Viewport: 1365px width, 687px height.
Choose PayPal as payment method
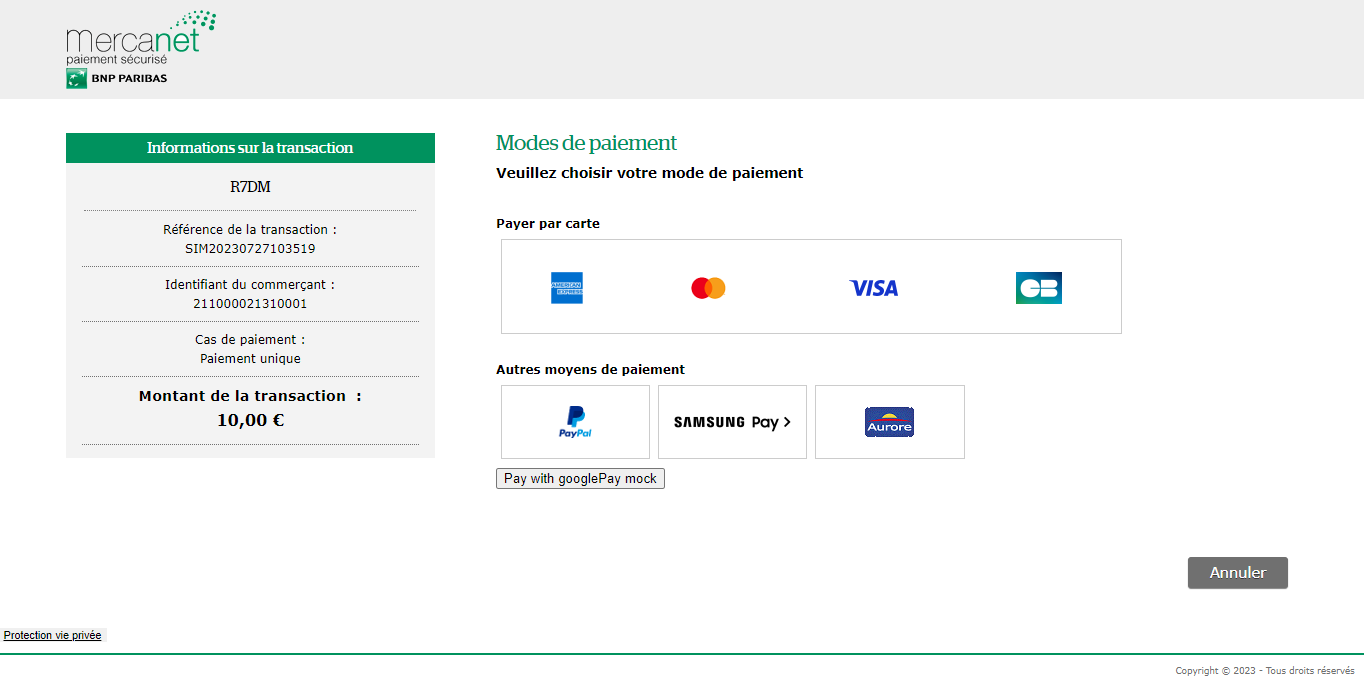tap(575, 422)
